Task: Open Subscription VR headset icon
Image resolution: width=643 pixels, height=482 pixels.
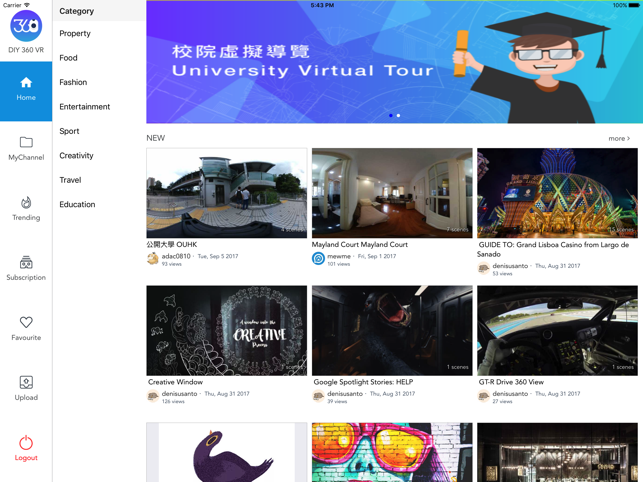Action: pyautogui.click(x=26, y=263)
